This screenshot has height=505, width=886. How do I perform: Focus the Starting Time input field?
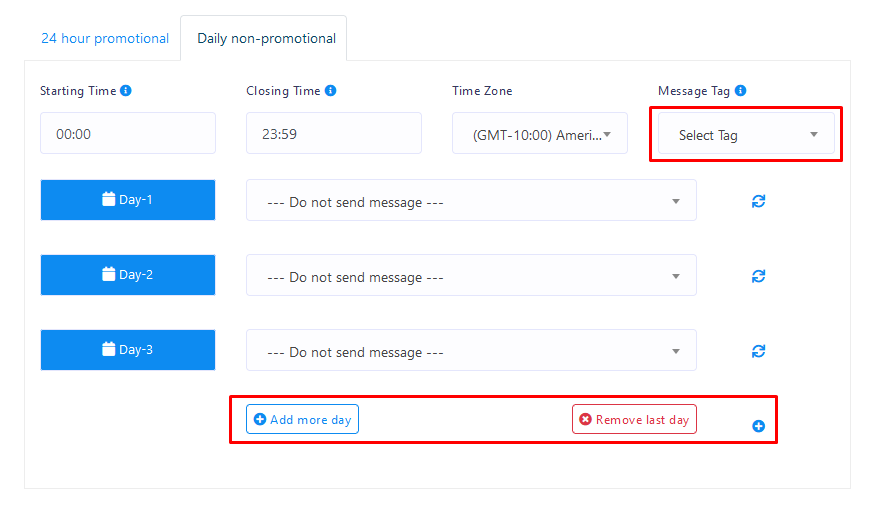coord(128,134)
